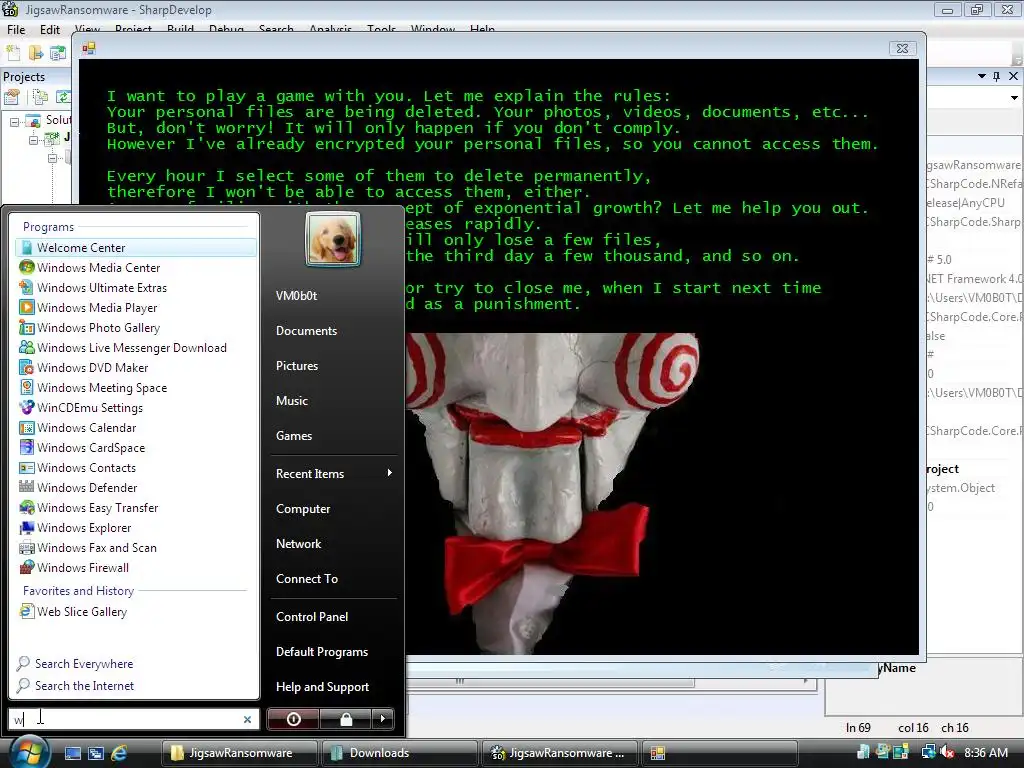Click SharpDevelop open file toolbar icon
The height and width of the screenshot is (768, 1024).
[36, 52]
